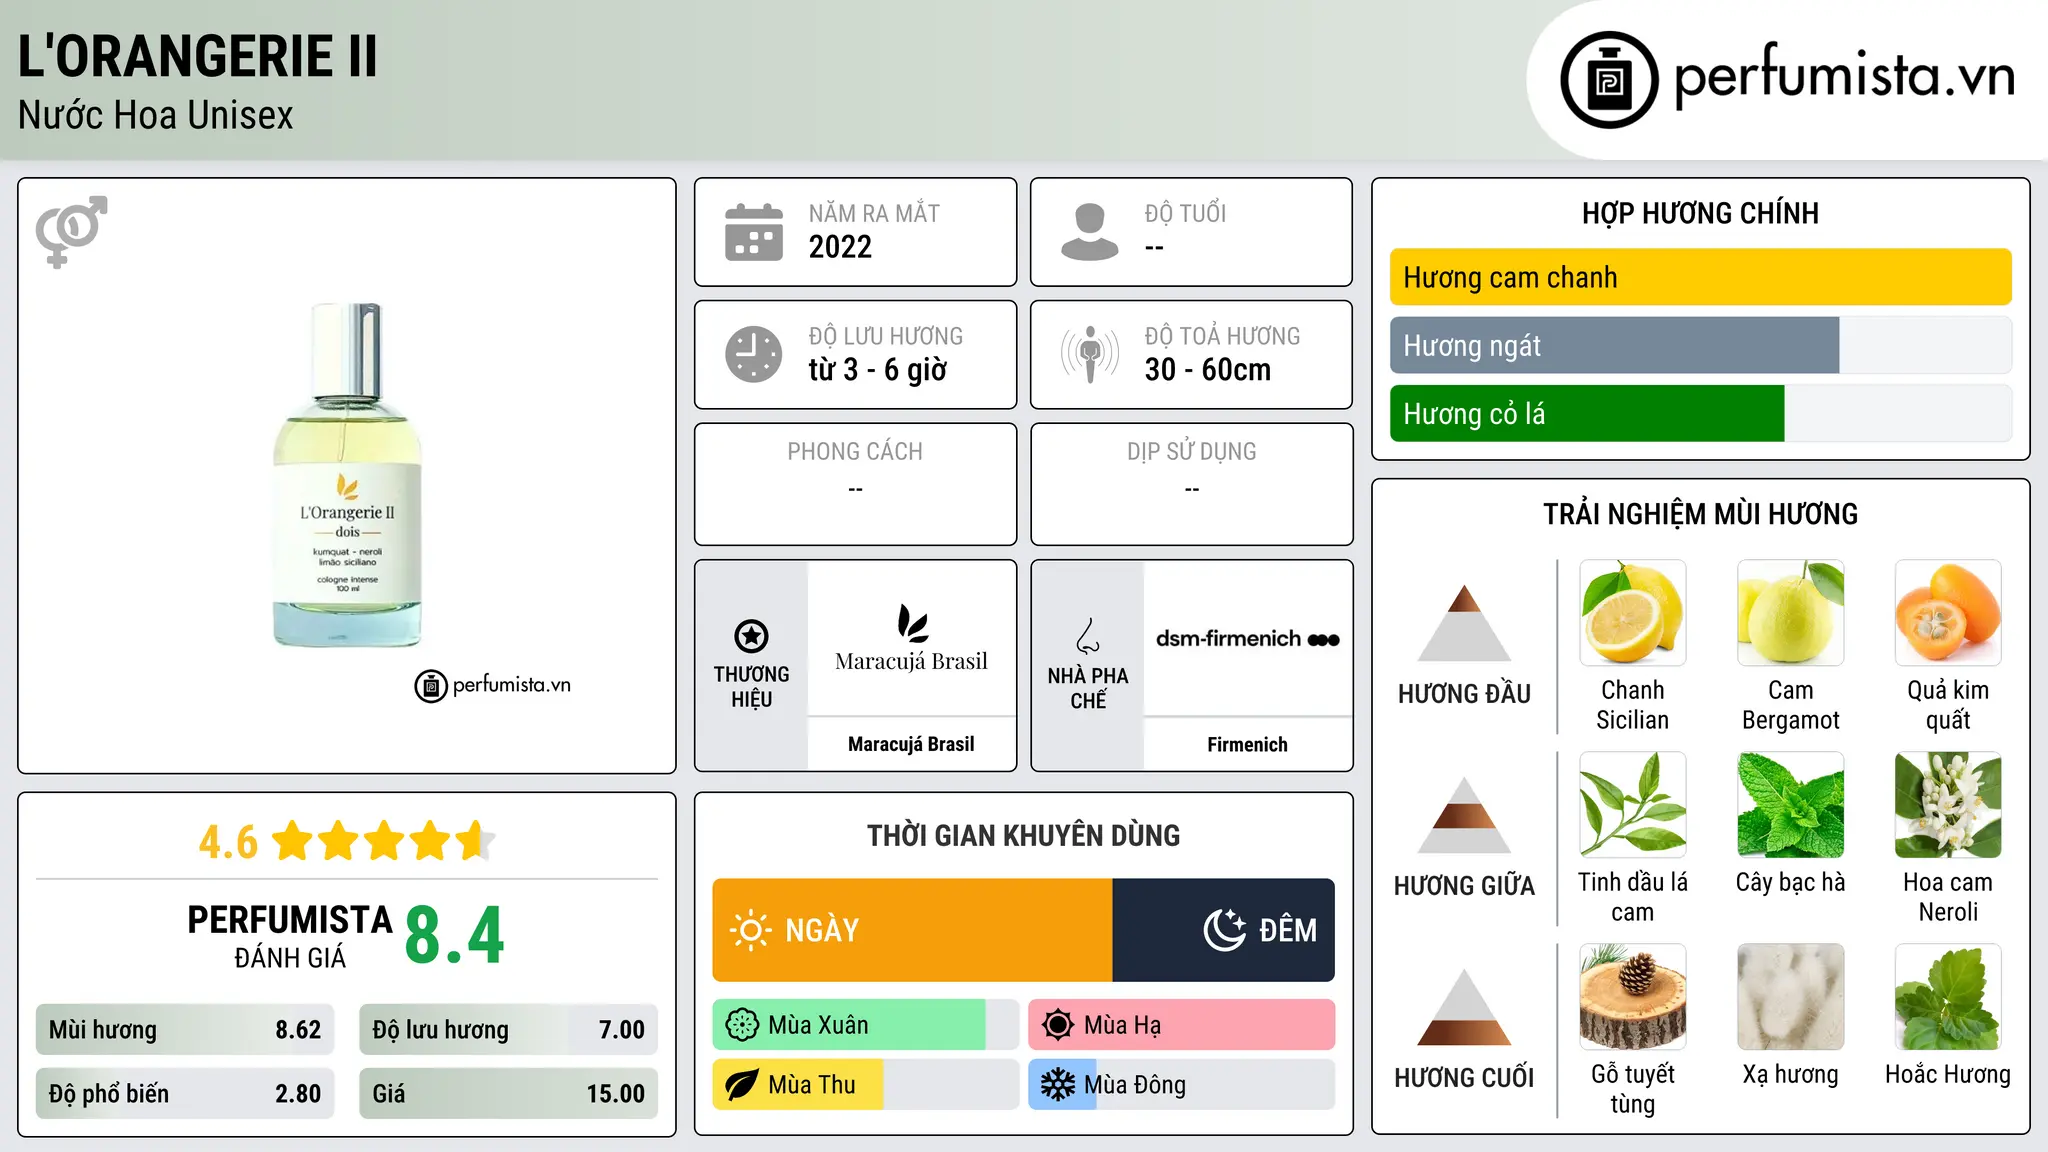
Task: Click the Mùa Hạ season bar
Action: (x=1181, y=1025)
